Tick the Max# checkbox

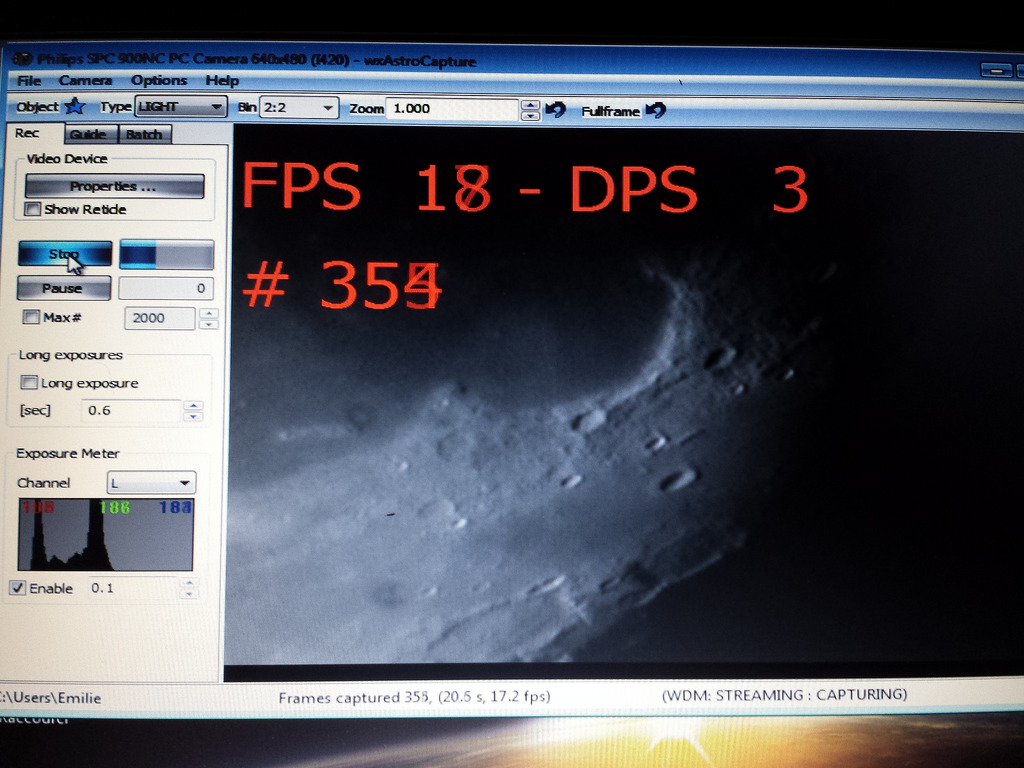(x=31, y=317)
